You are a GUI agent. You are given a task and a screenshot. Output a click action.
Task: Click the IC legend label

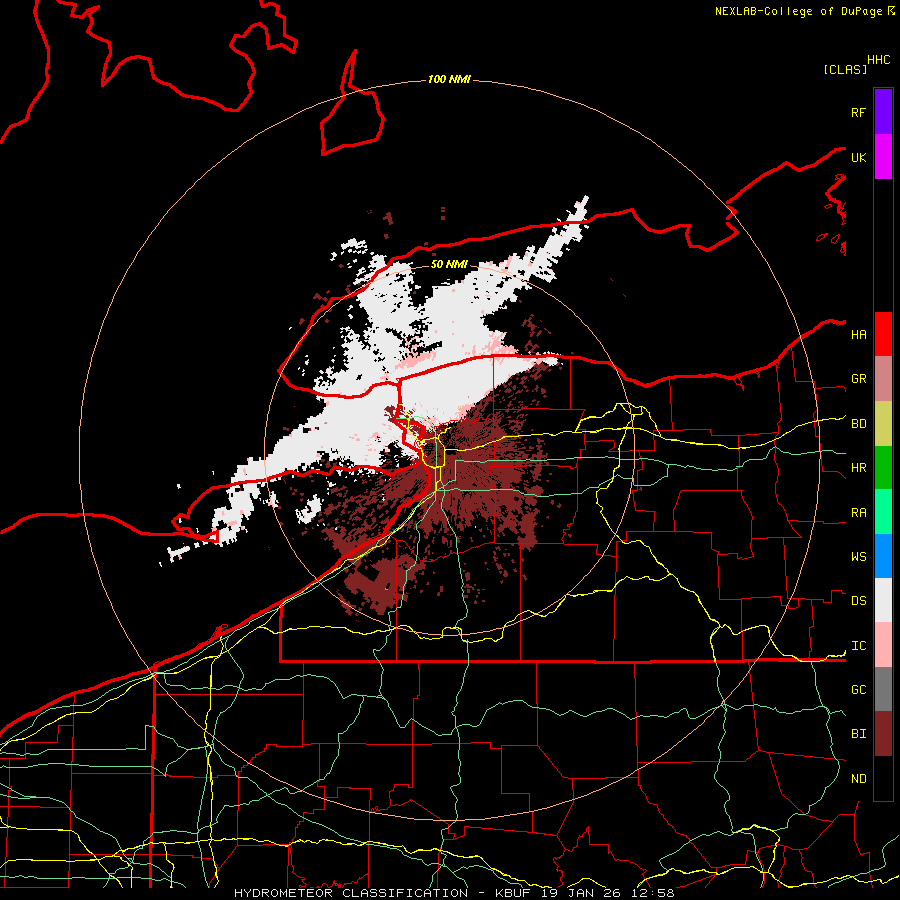858,646
